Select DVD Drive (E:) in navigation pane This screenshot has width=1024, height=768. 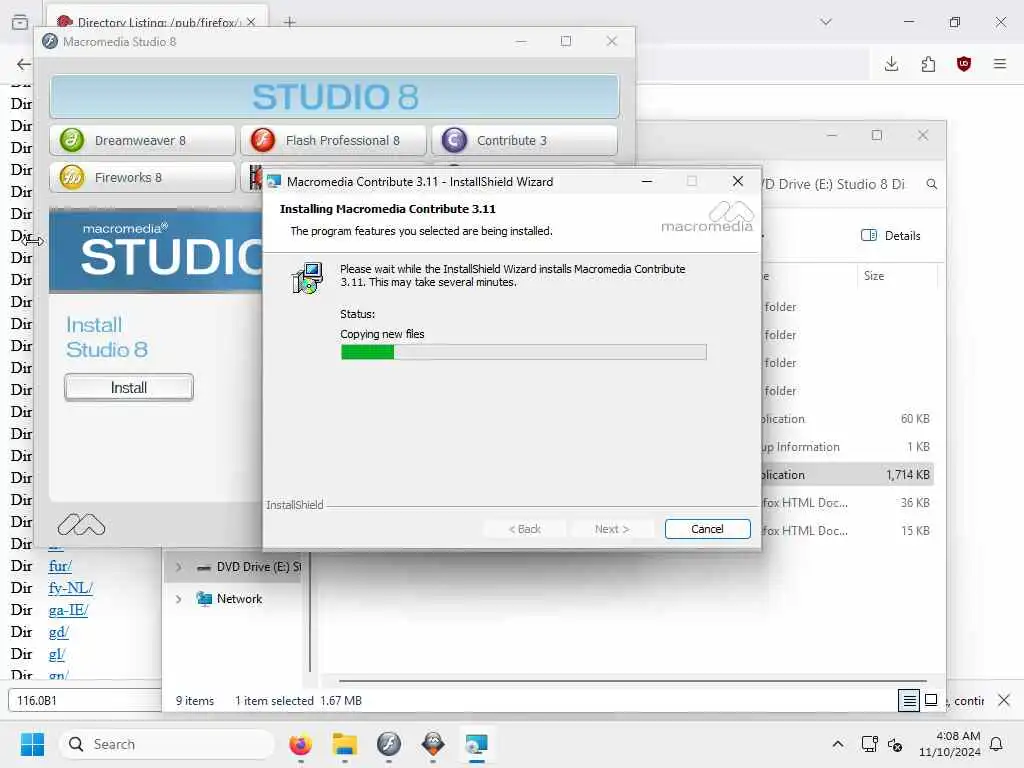(249, 567)
